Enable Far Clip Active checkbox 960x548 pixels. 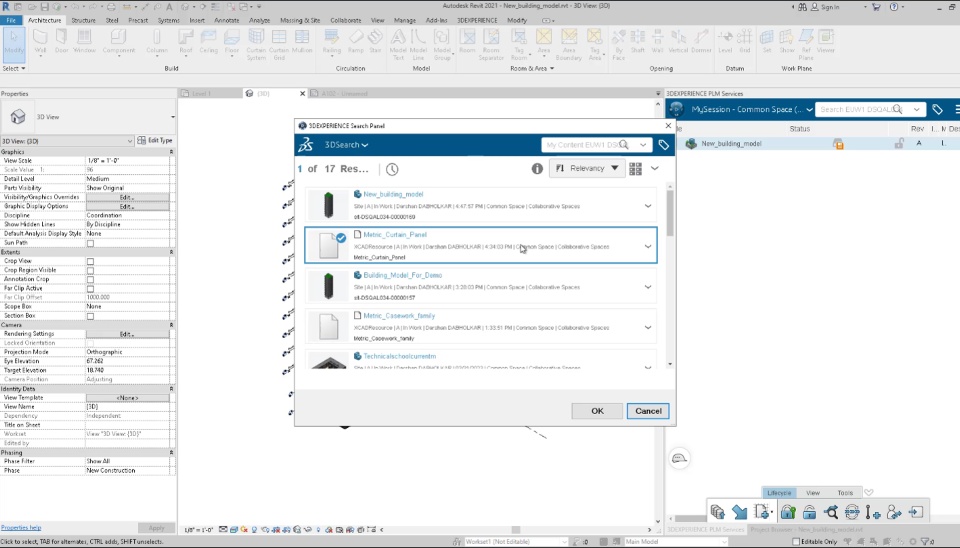click(x=90, y=288)
